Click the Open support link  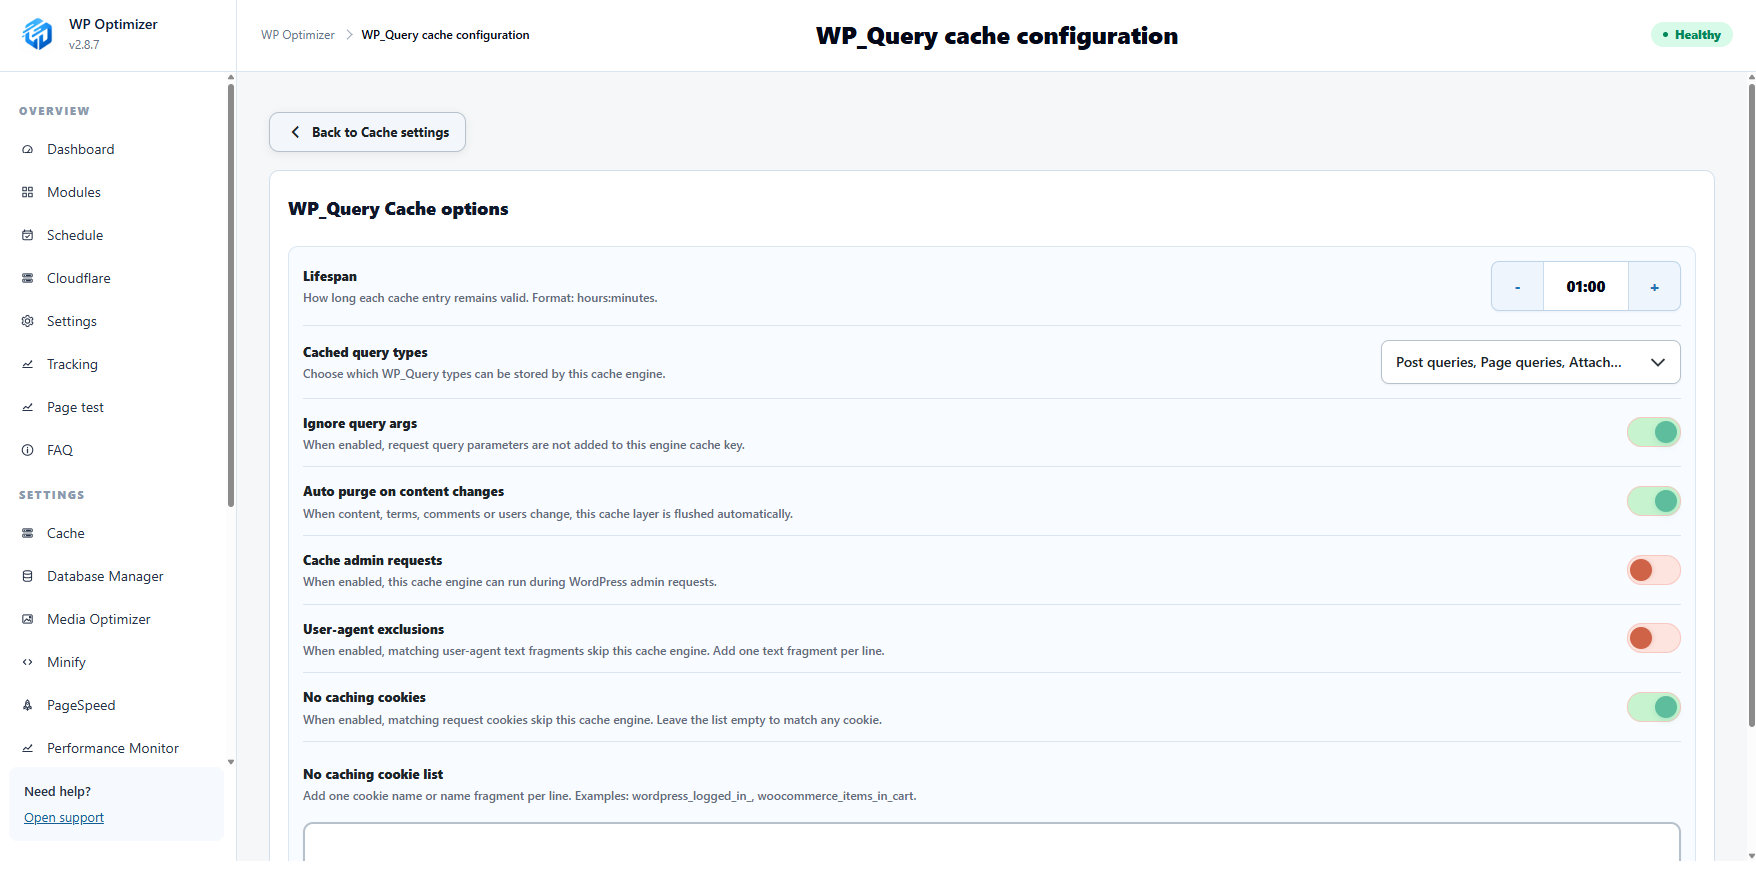(64, 817)
